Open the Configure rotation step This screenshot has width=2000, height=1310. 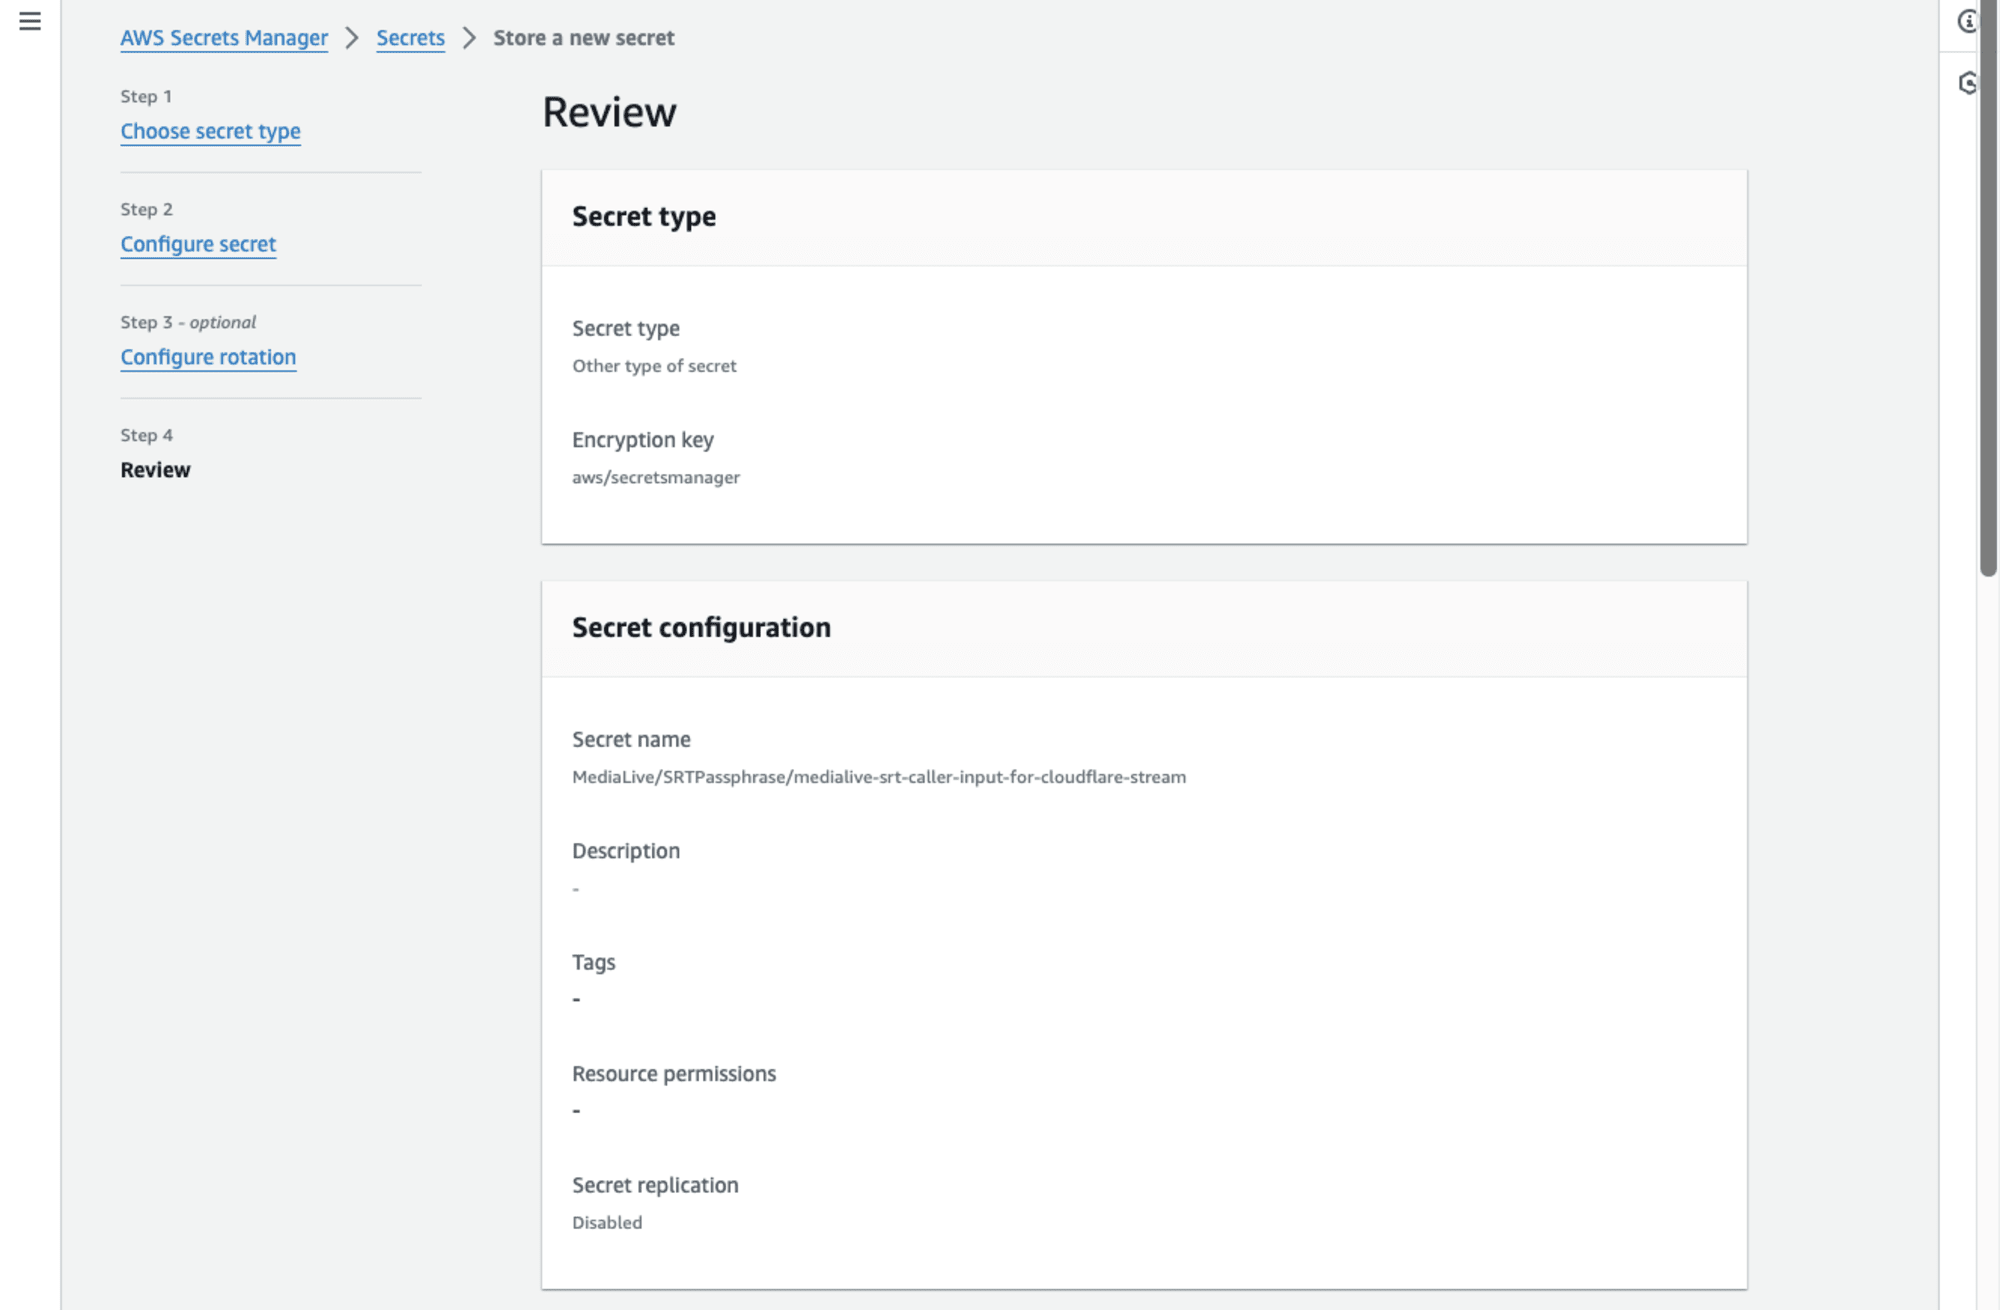coord(208,357)
